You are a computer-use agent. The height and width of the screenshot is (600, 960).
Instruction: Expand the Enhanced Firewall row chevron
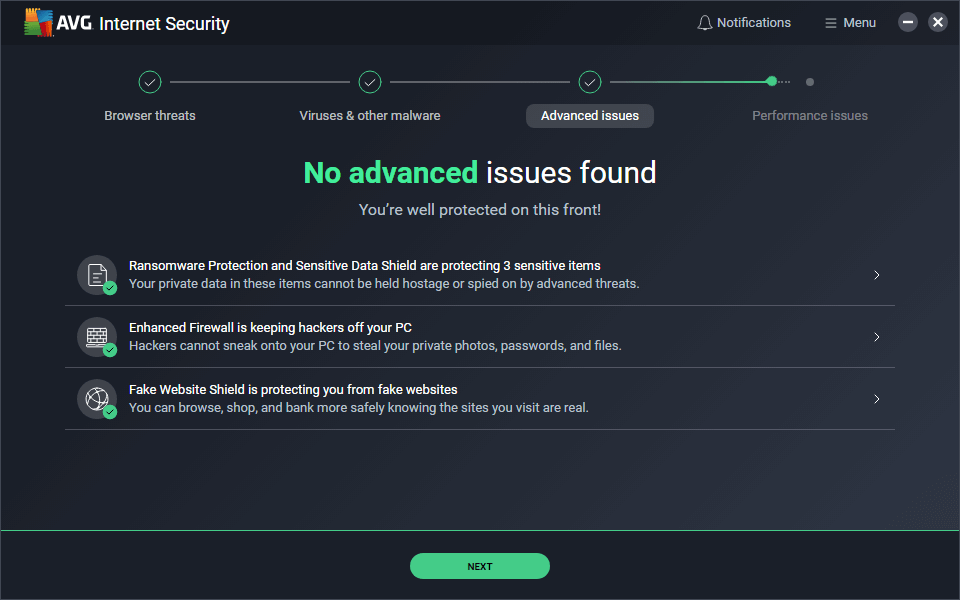(876, 337)
